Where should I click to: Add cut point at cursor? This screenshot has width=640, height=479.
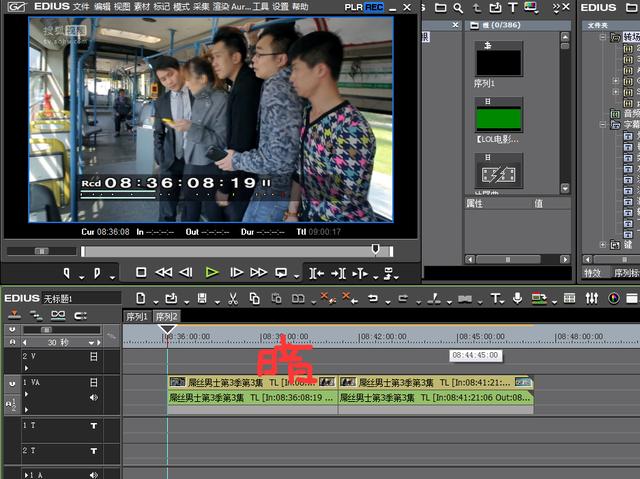click(434, 298)
